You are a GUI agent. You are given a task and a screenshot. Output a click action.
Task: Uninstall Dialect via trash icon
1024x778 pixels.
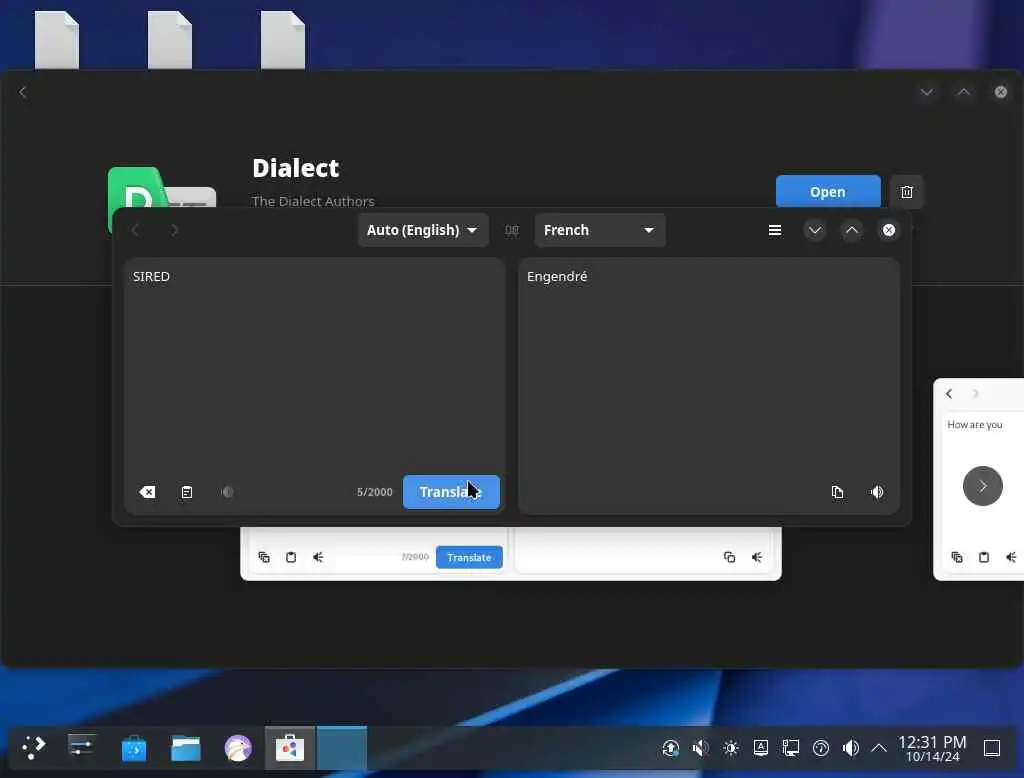[x=906, y=192]
